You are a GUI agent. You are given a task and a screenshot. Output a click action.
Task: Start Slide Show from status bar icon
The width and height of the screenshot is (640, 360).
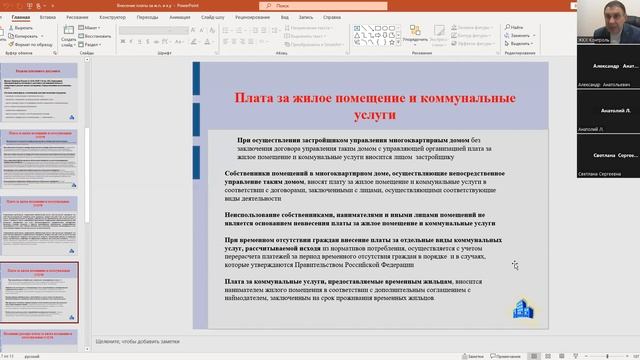pos(576,356)
